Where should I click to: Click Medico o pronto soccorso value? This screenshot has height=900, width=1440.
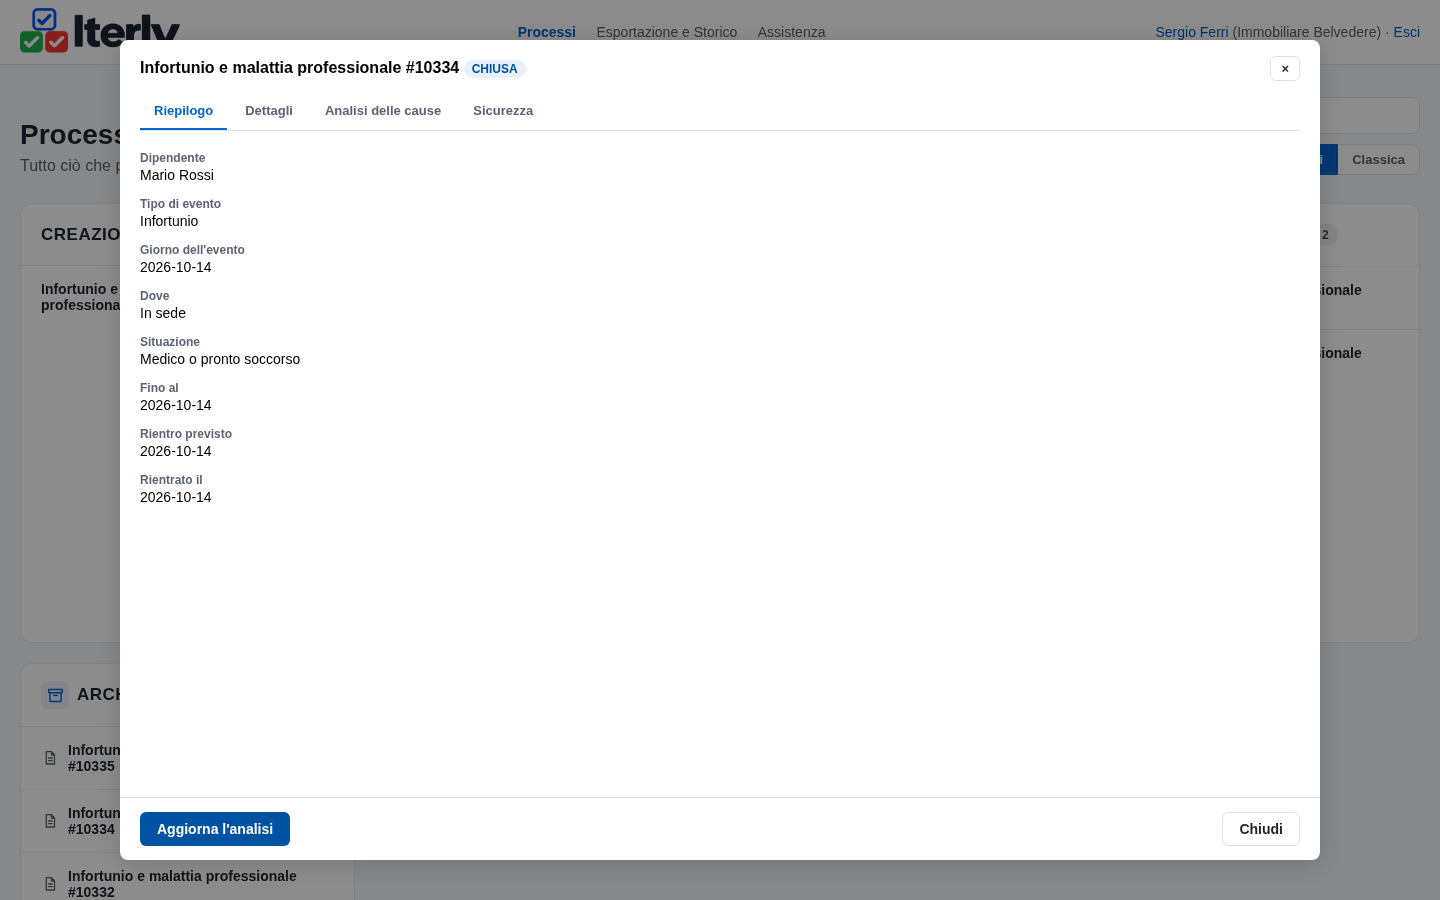tap(220, 359)
